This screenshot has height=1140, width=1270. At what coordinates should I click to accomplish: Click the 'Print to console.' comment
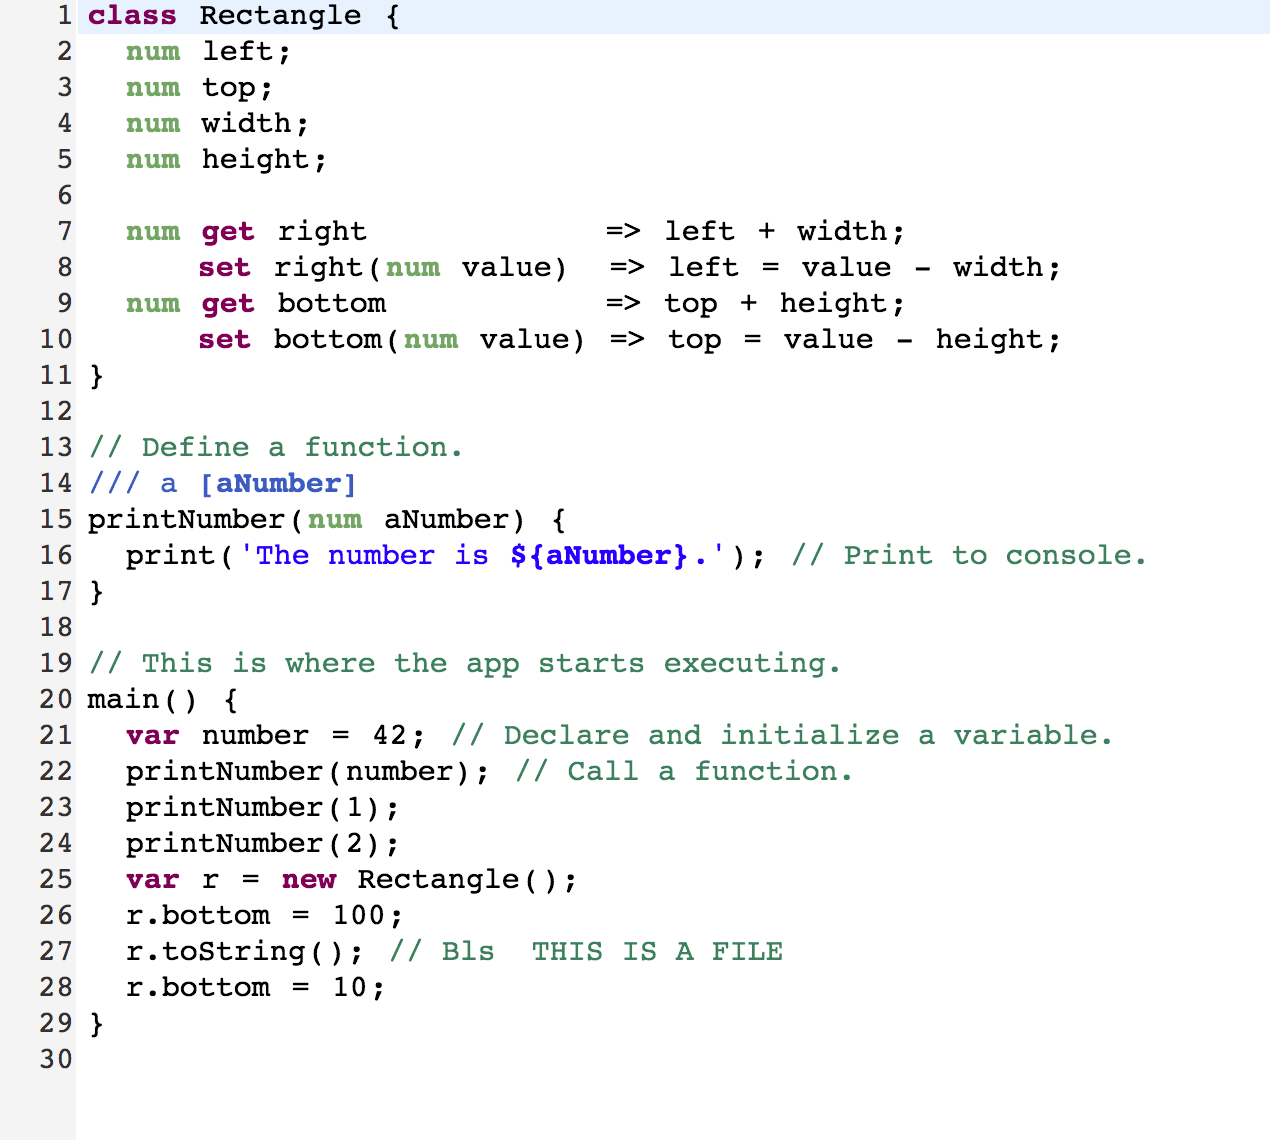pyautogui.click(x=969, y=556)
